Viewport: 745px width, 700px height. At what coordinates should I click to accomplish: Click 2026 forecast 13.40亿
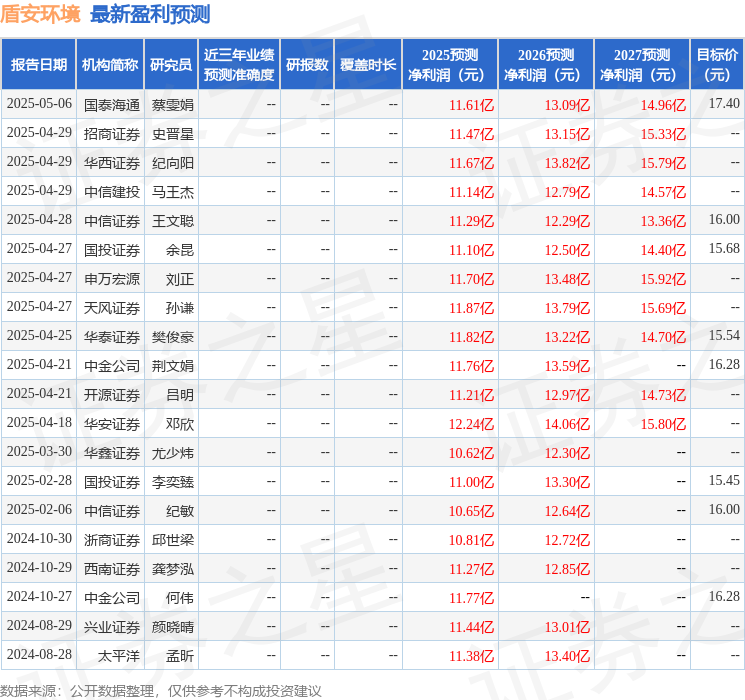[x=567, y=656]
